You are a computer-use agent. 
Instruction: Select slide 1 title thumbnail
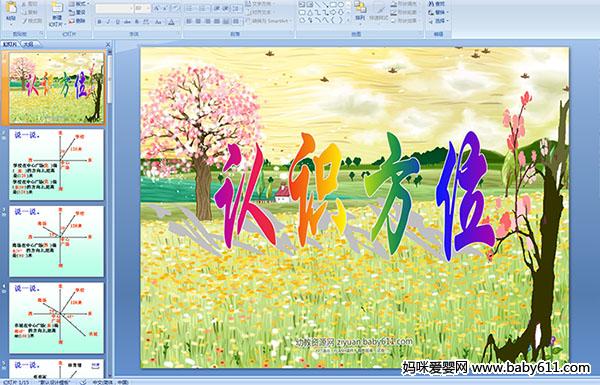[57, 88]
